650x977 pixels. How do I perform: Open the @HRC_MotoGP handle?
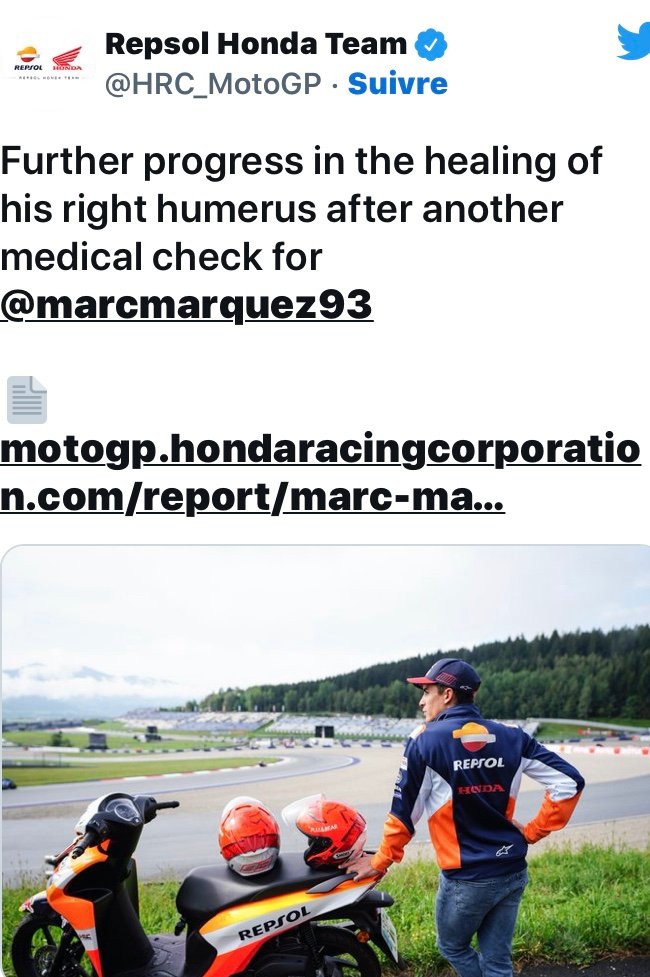213,84
